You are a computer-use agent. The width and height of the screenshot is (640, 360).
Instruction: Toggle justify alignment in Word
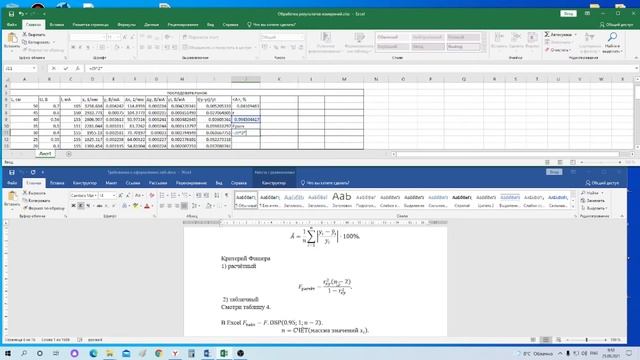(x=184, y=206)
